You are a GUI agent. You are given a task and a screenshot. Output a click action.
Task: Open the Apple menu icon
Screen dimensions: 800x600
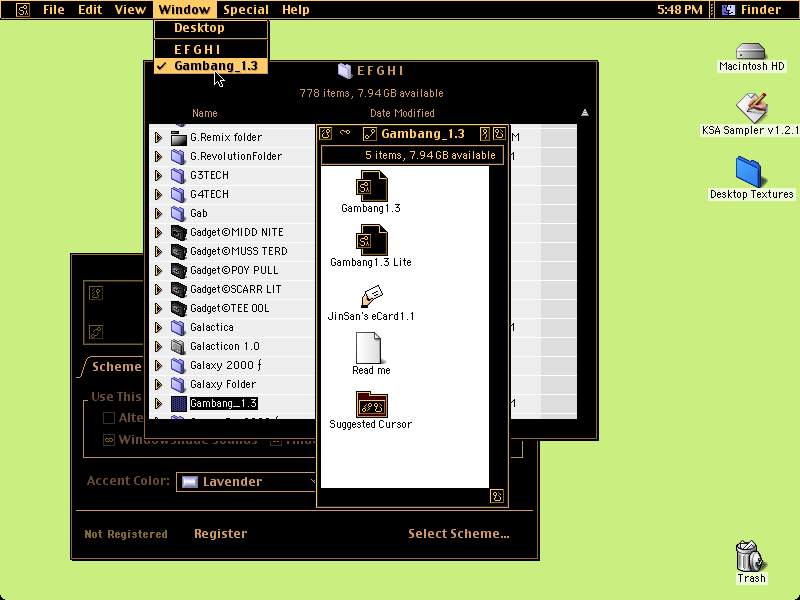click(x=23, y=10)
